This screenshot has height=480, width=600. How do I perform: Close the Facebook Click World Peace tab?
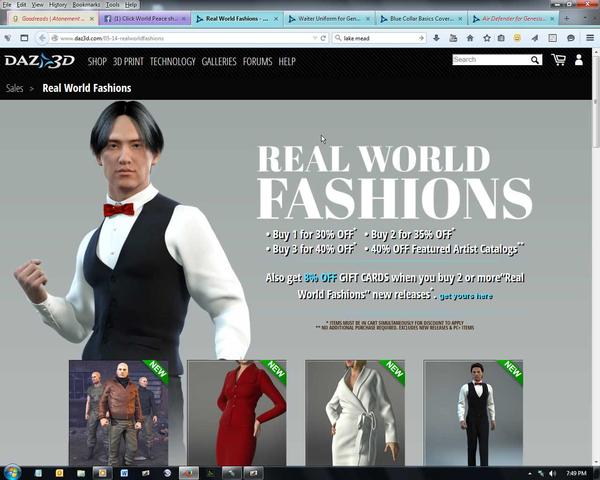[184, 19]
